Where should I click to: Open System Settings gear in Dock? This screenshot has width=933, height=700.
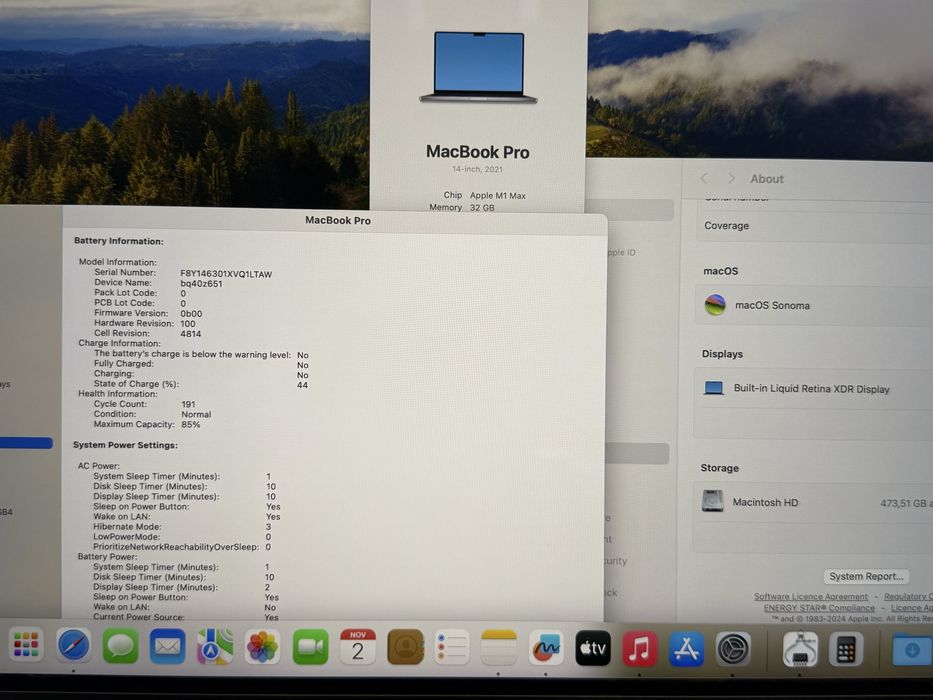[733, 649]
